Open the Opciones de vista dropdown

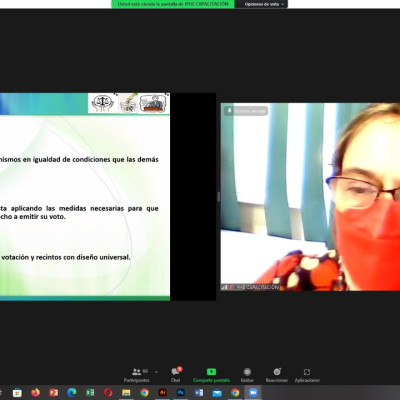pyautogui.click(x=261, y=4)
